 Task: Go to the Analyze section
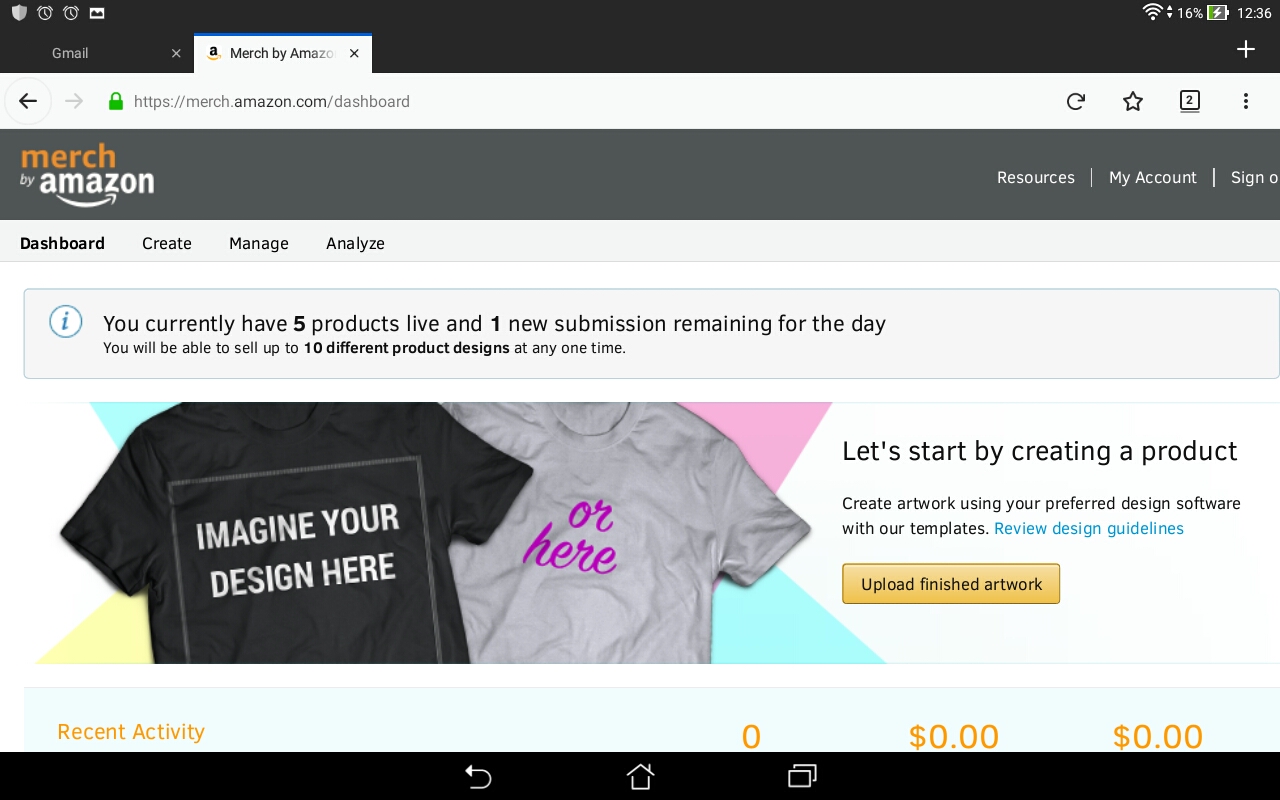[355, 243]
